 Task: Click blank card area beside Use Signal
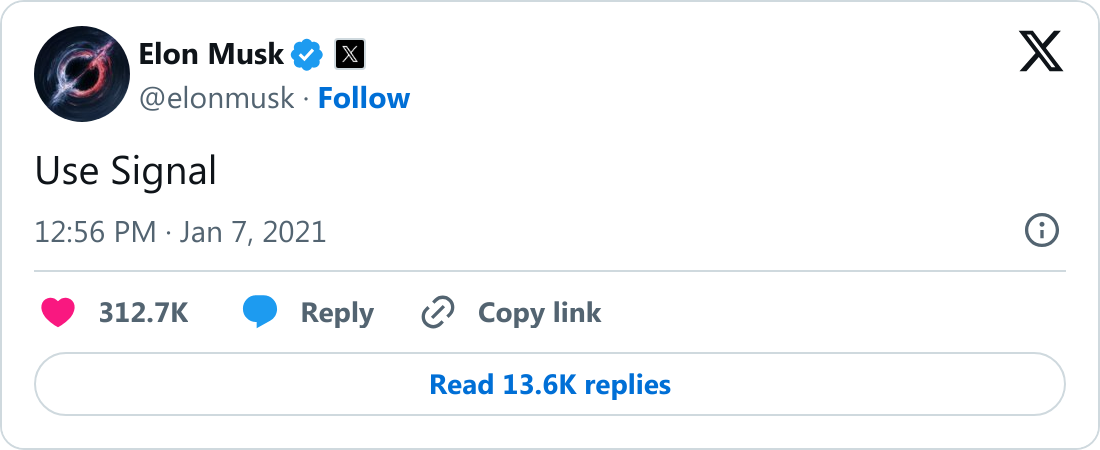(x=631, y=171)
